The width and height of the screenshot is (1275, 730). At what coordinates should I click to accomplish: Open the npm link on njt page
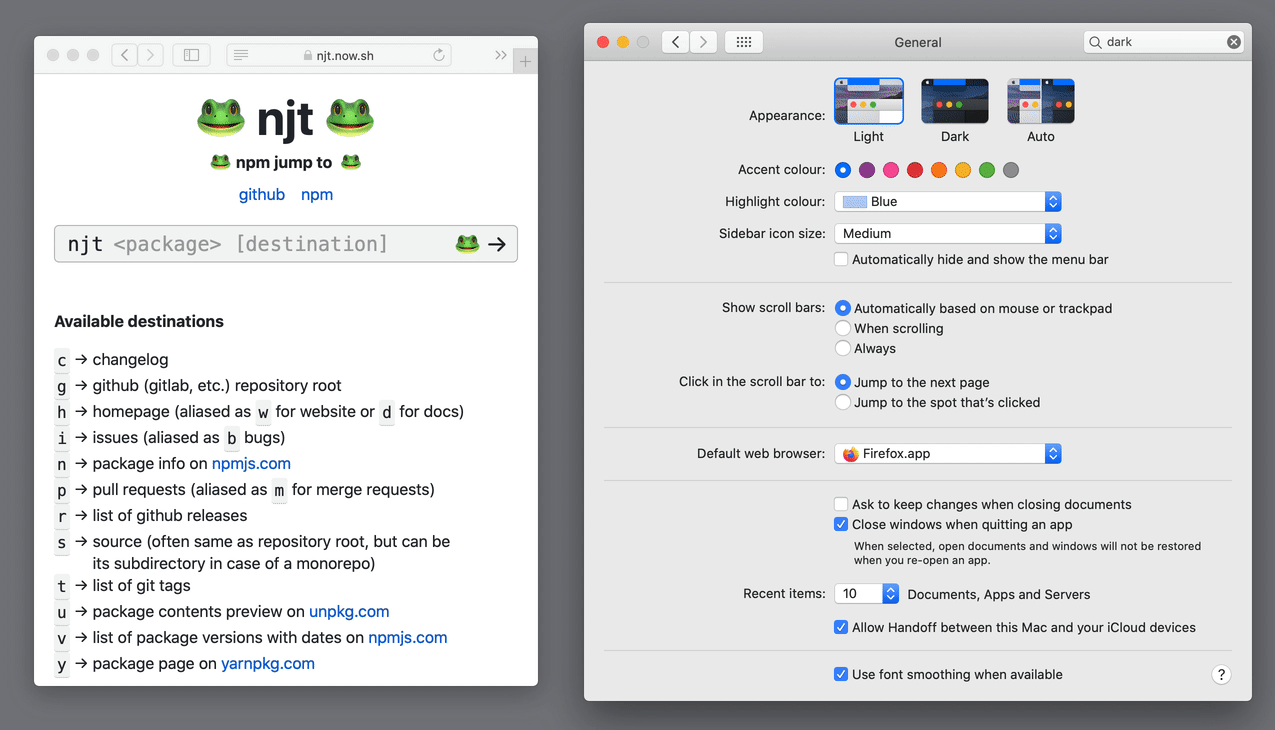click(317, 194)
